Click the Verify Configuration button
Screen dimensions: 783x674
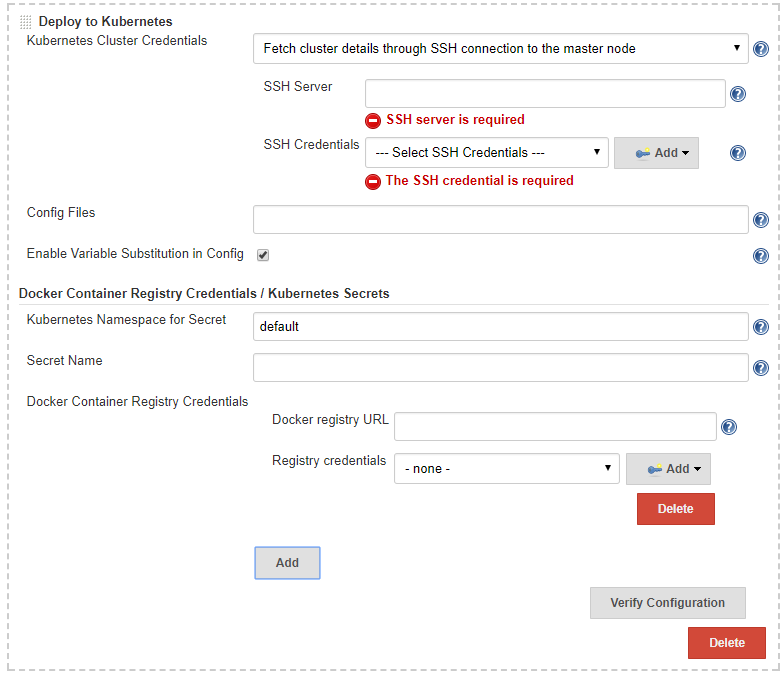coord(668,603)
